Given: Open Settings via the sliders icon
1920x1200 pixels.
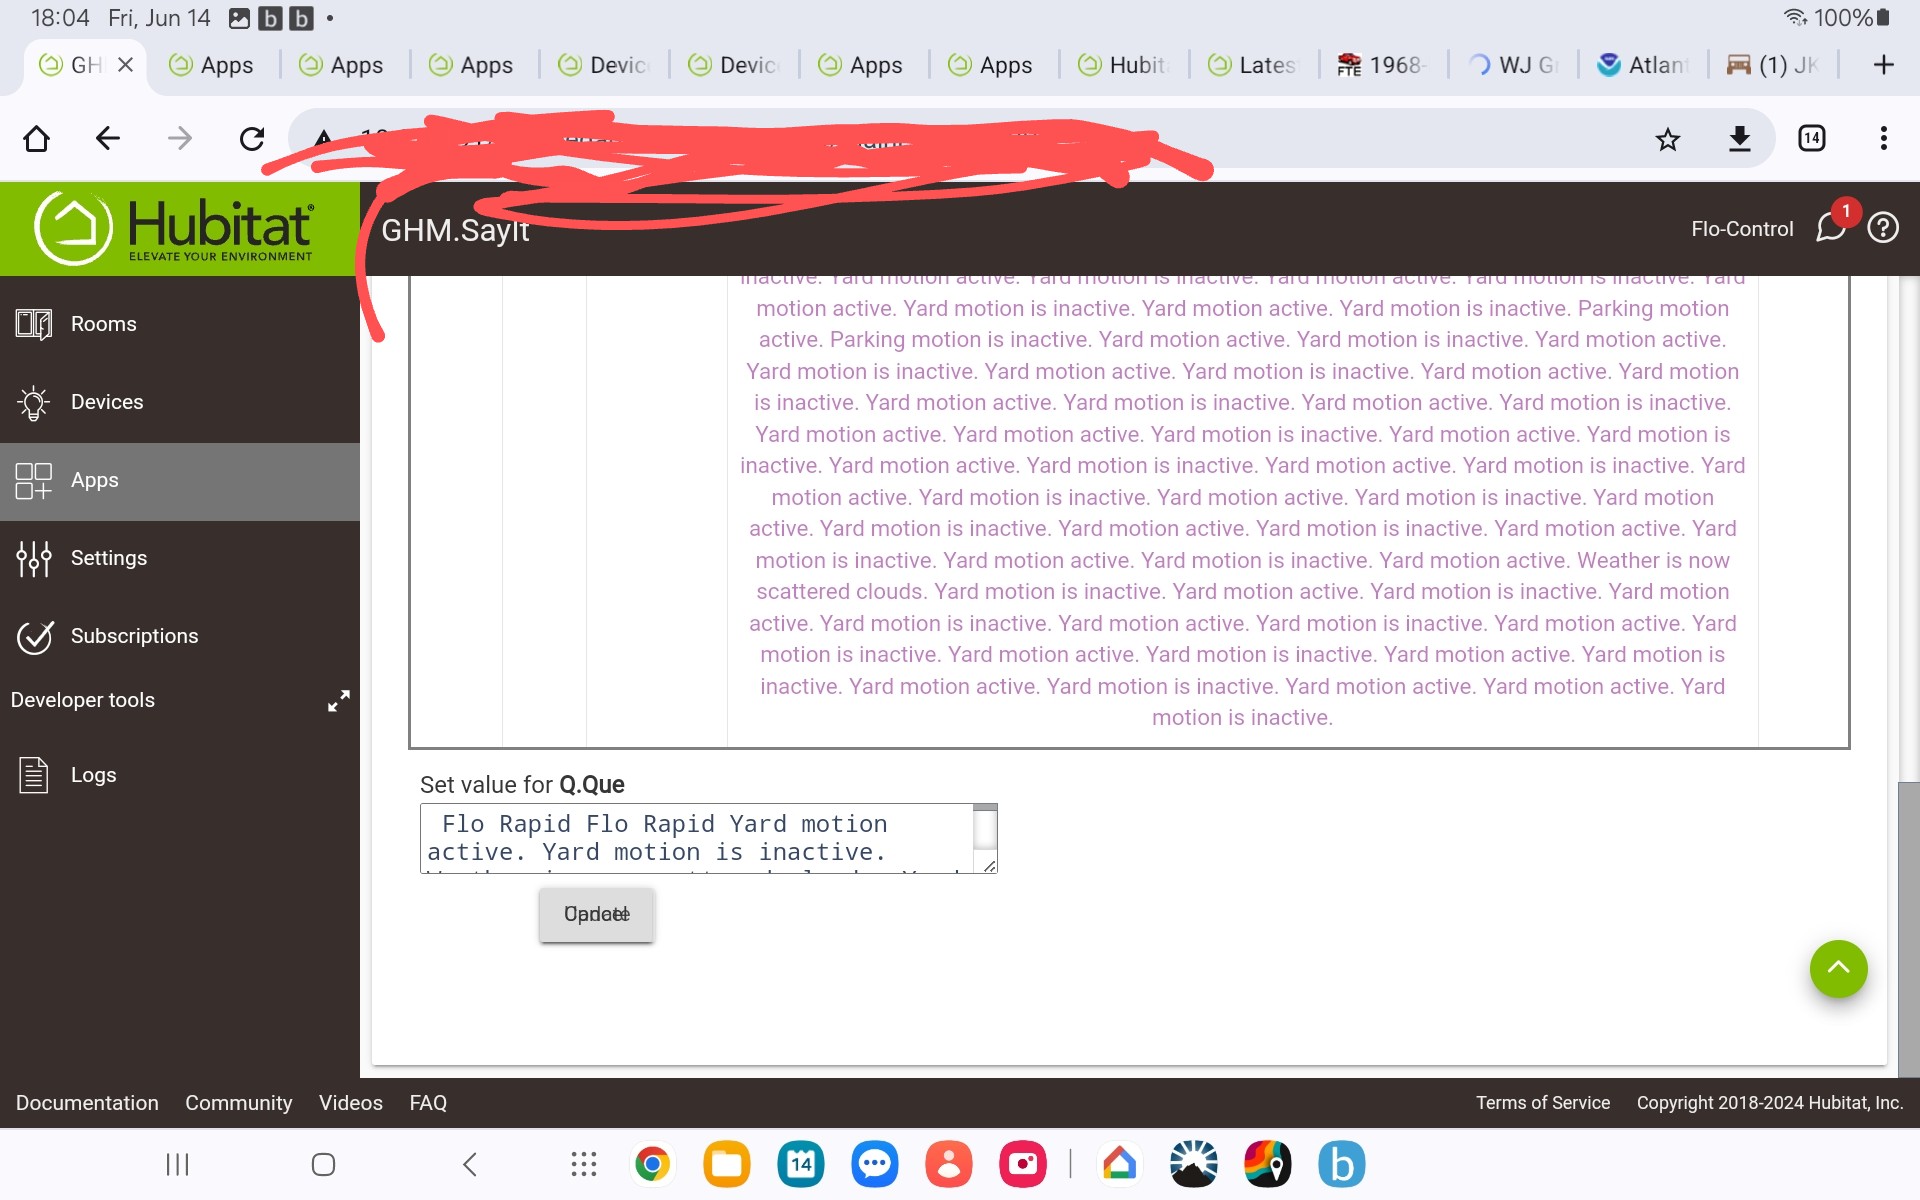Looking at the screenshot, I should pos(33,558).
